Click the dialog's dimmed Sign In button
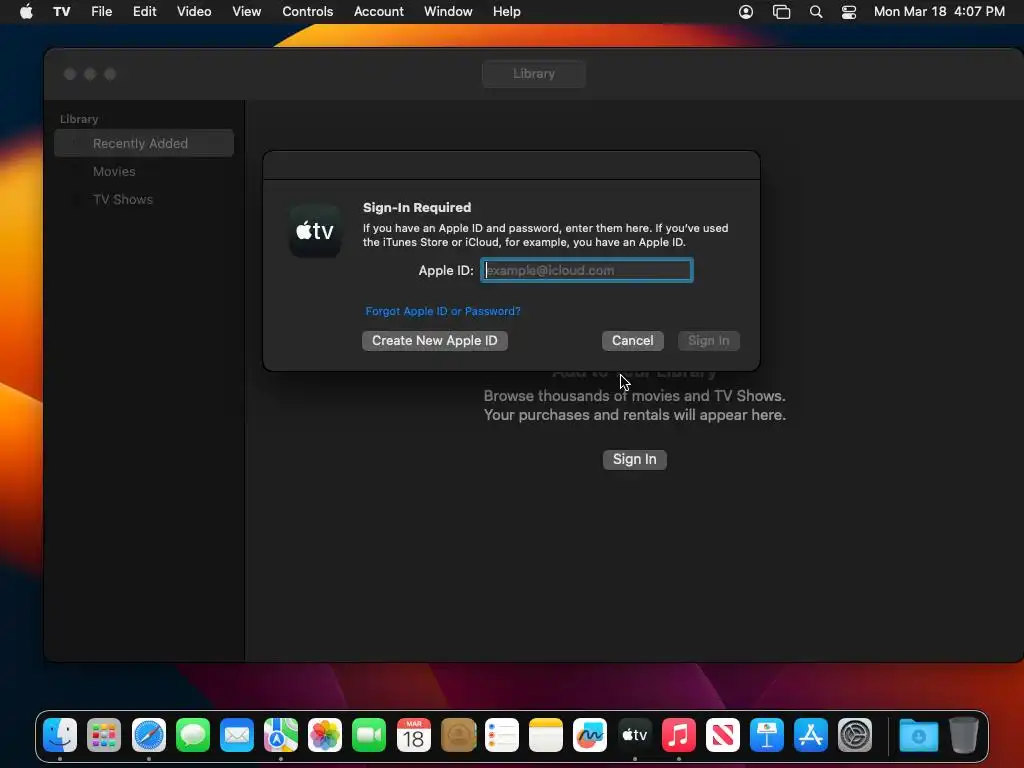1024x768 pixels. click(708, 340)
